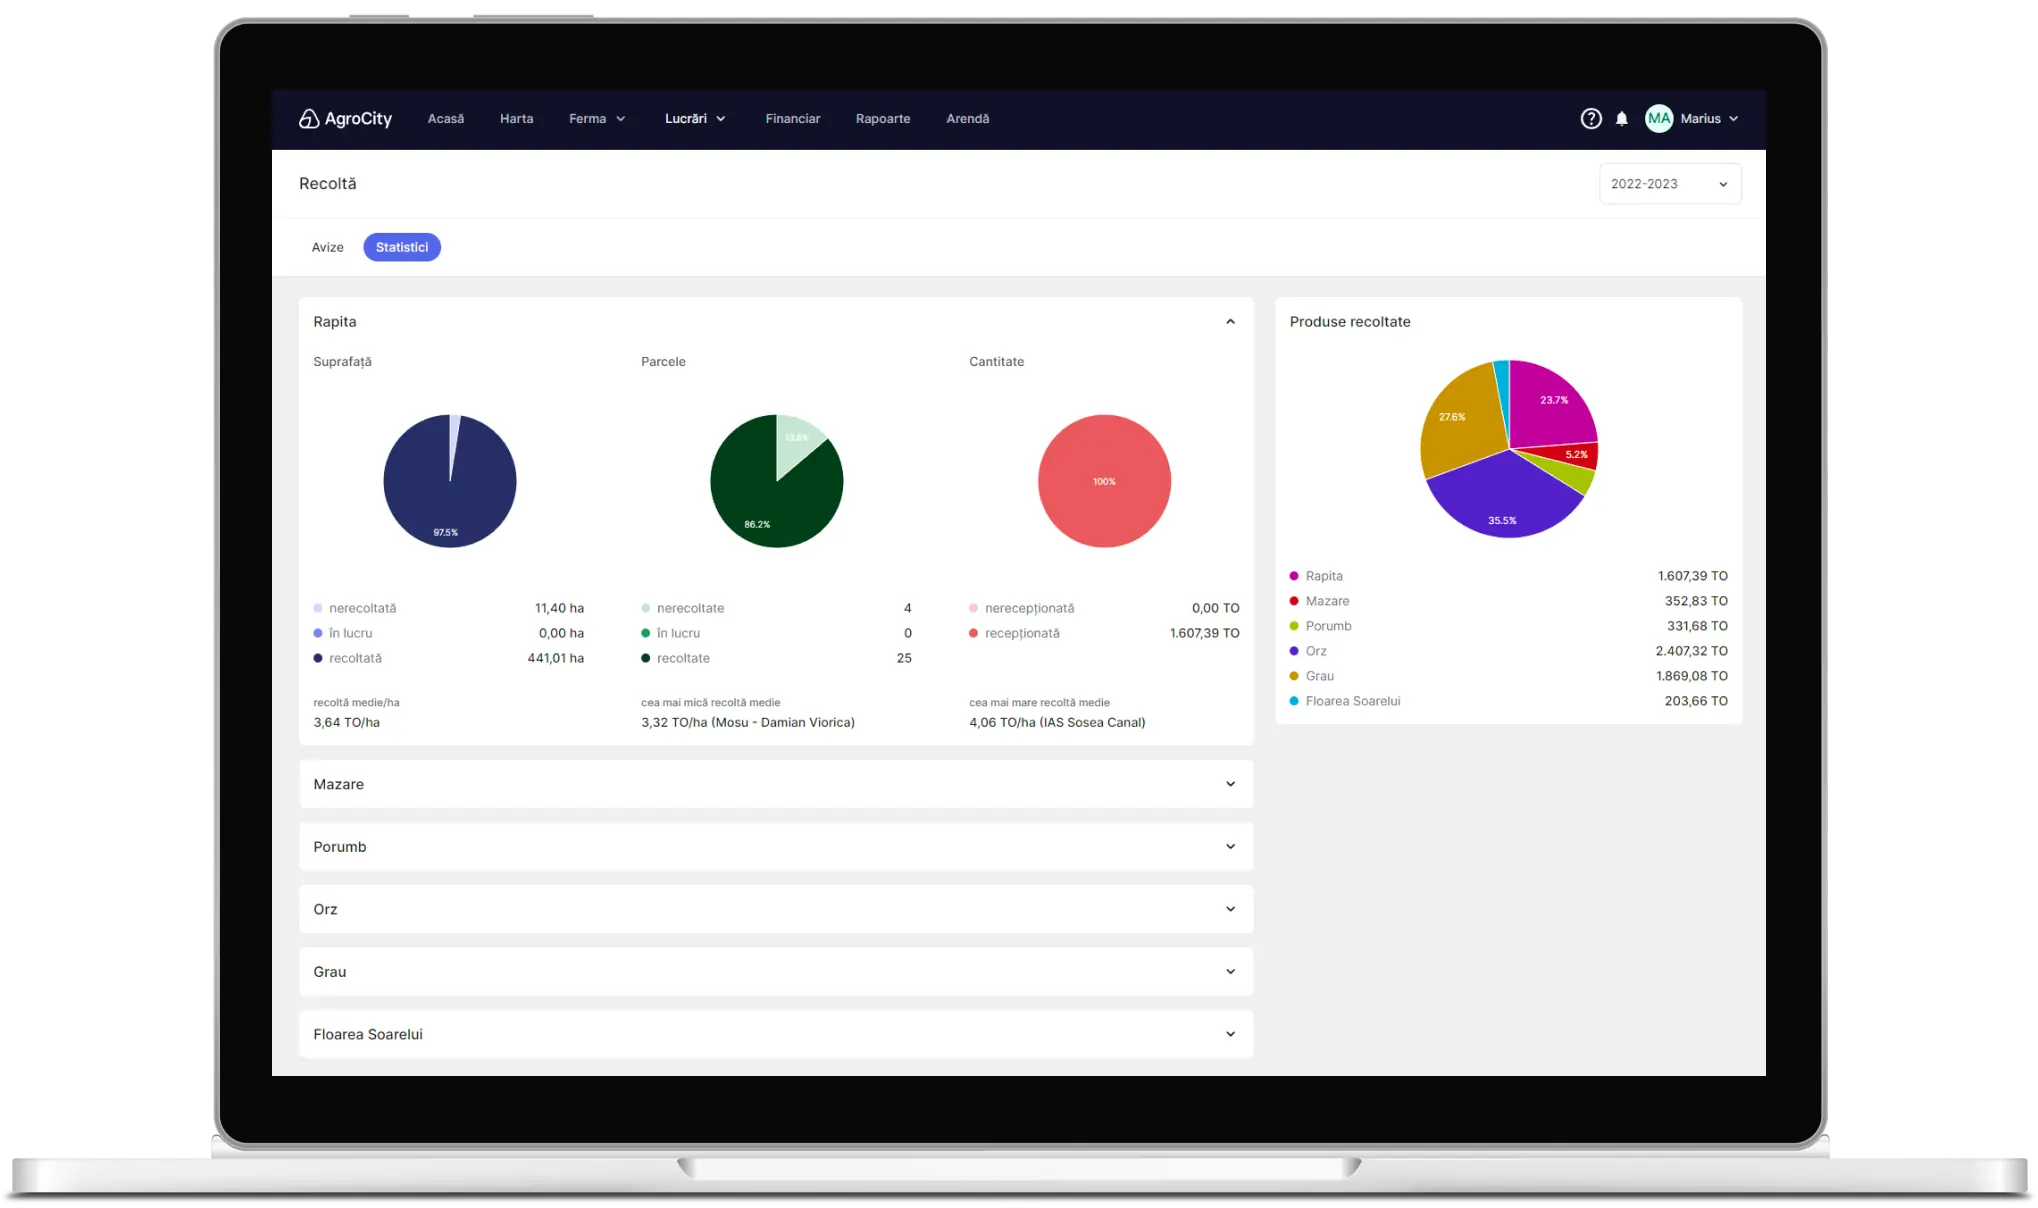Screen dimensions: 2038x1208
Task: Click the Financiar navigation link
Action: [x=792, y=119]
